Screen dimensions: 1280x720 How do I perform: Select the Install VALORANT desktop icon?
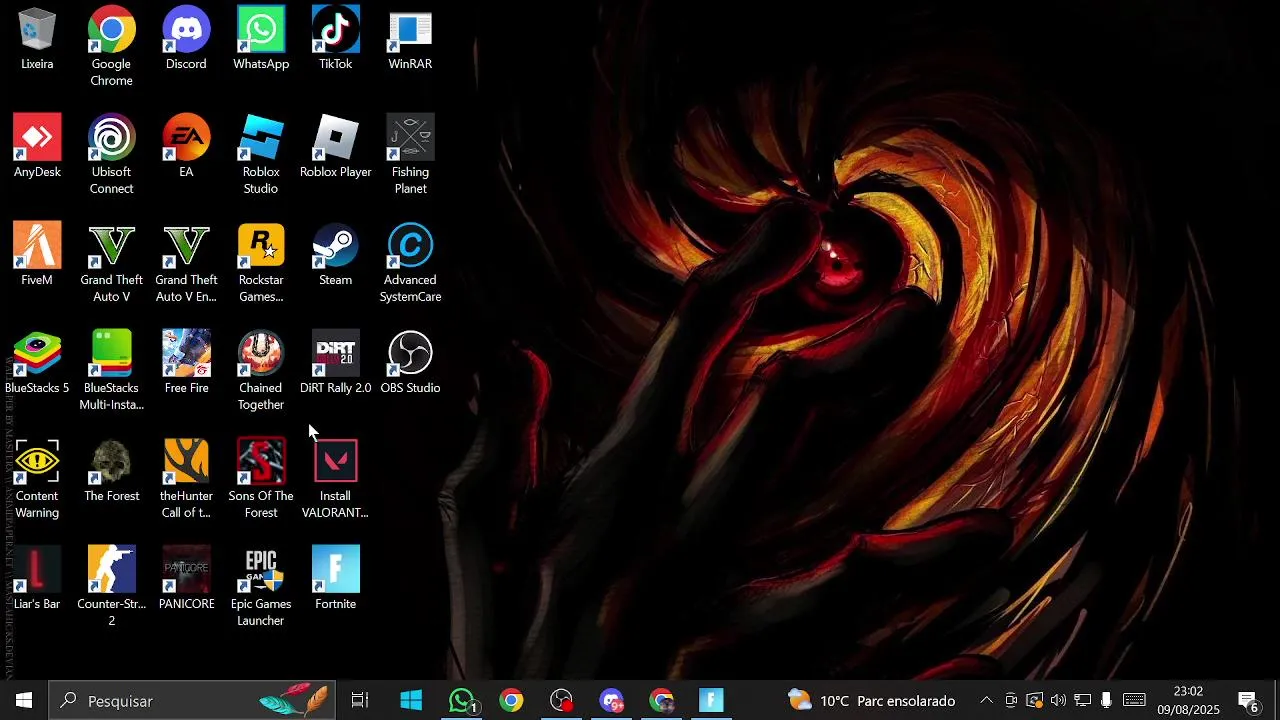pyautogui.click(x=335, y=478)
